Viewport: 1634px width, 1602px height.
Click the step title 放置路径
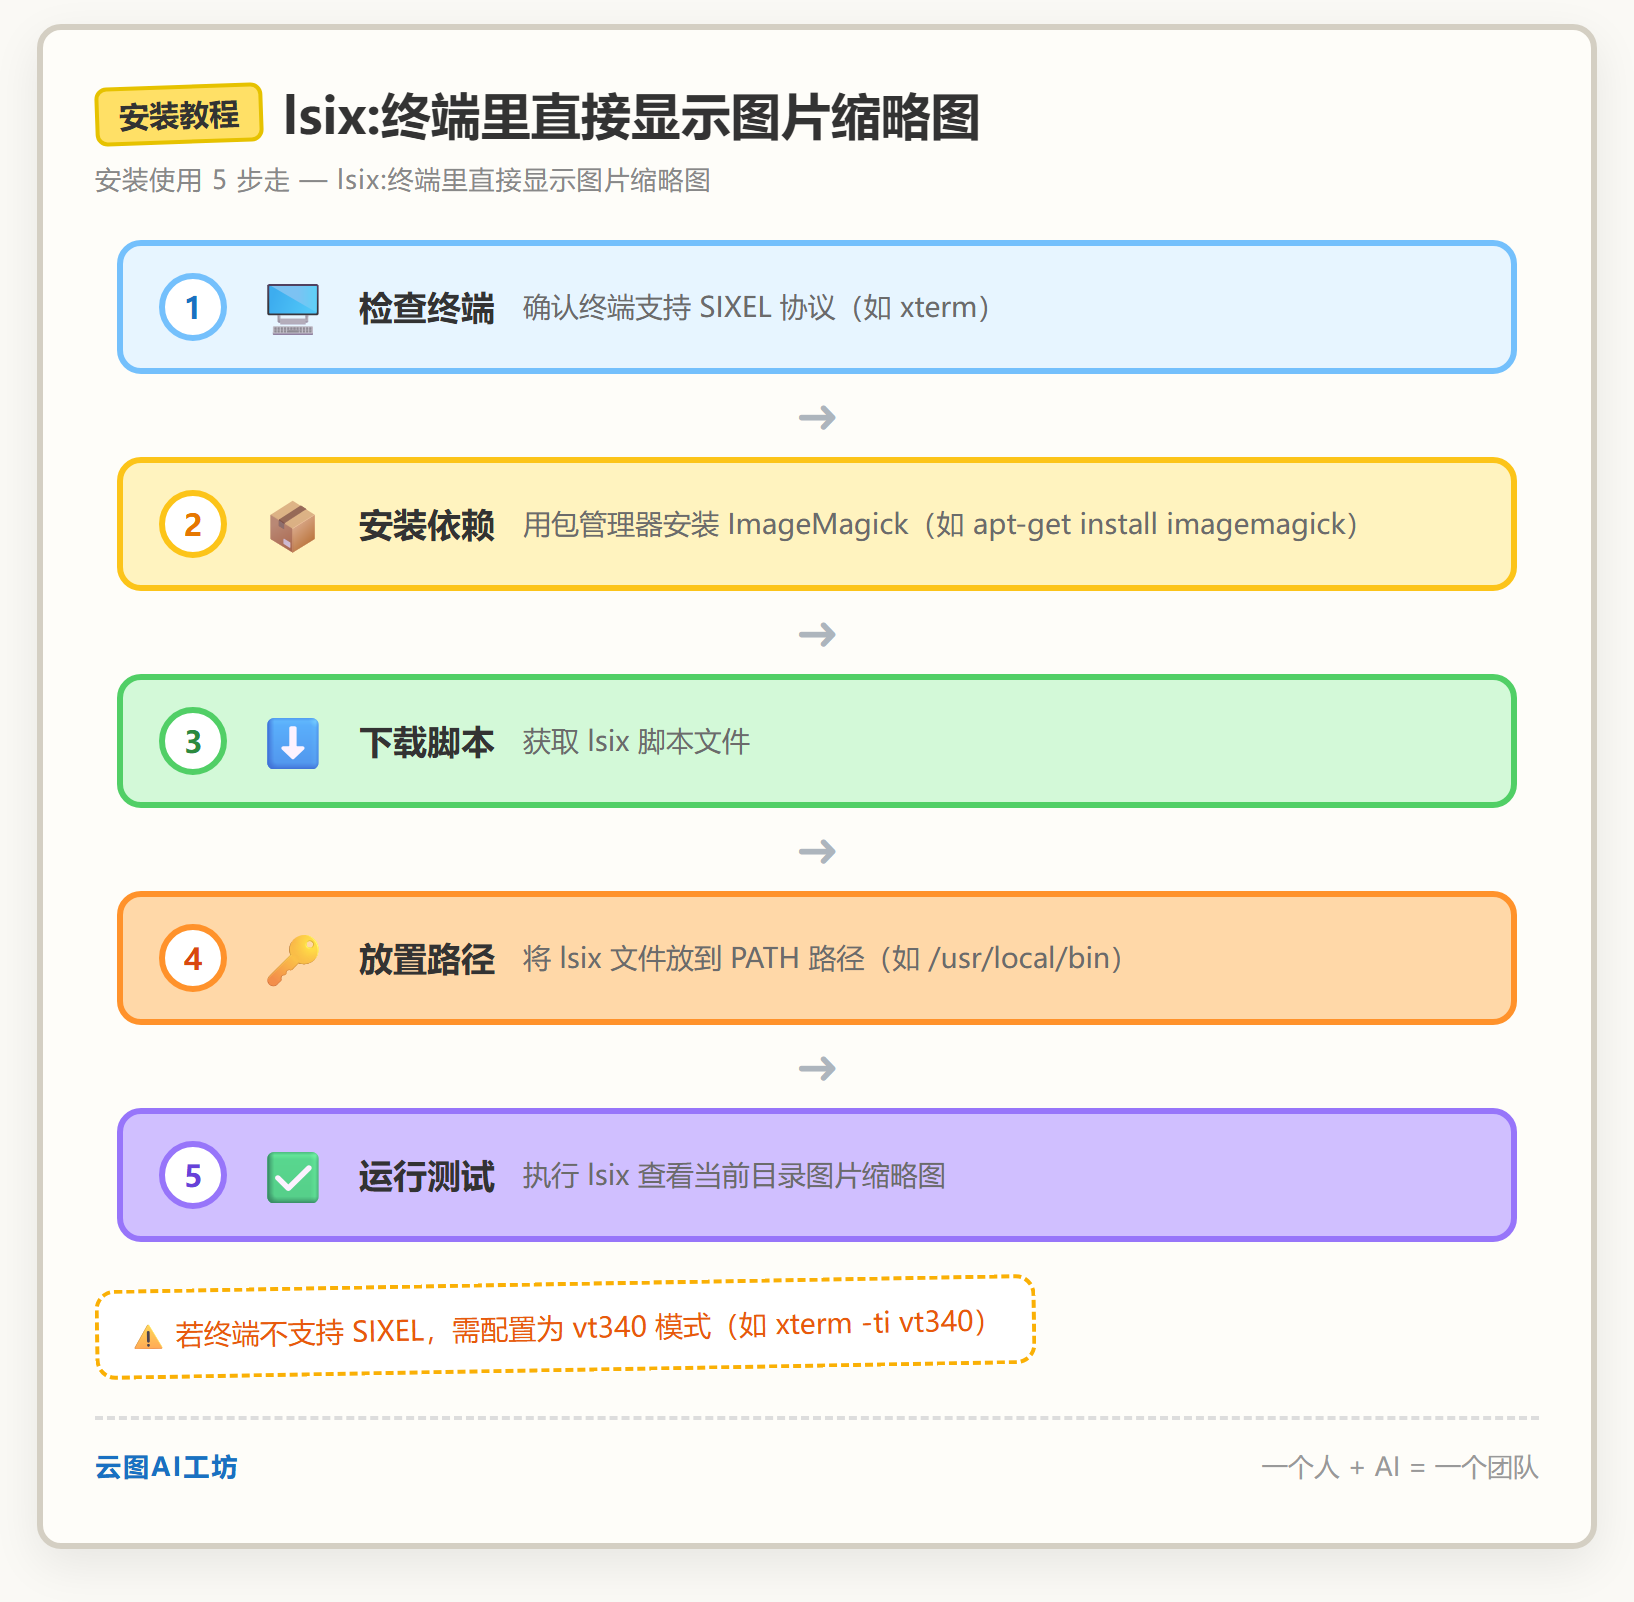point(427,959)
